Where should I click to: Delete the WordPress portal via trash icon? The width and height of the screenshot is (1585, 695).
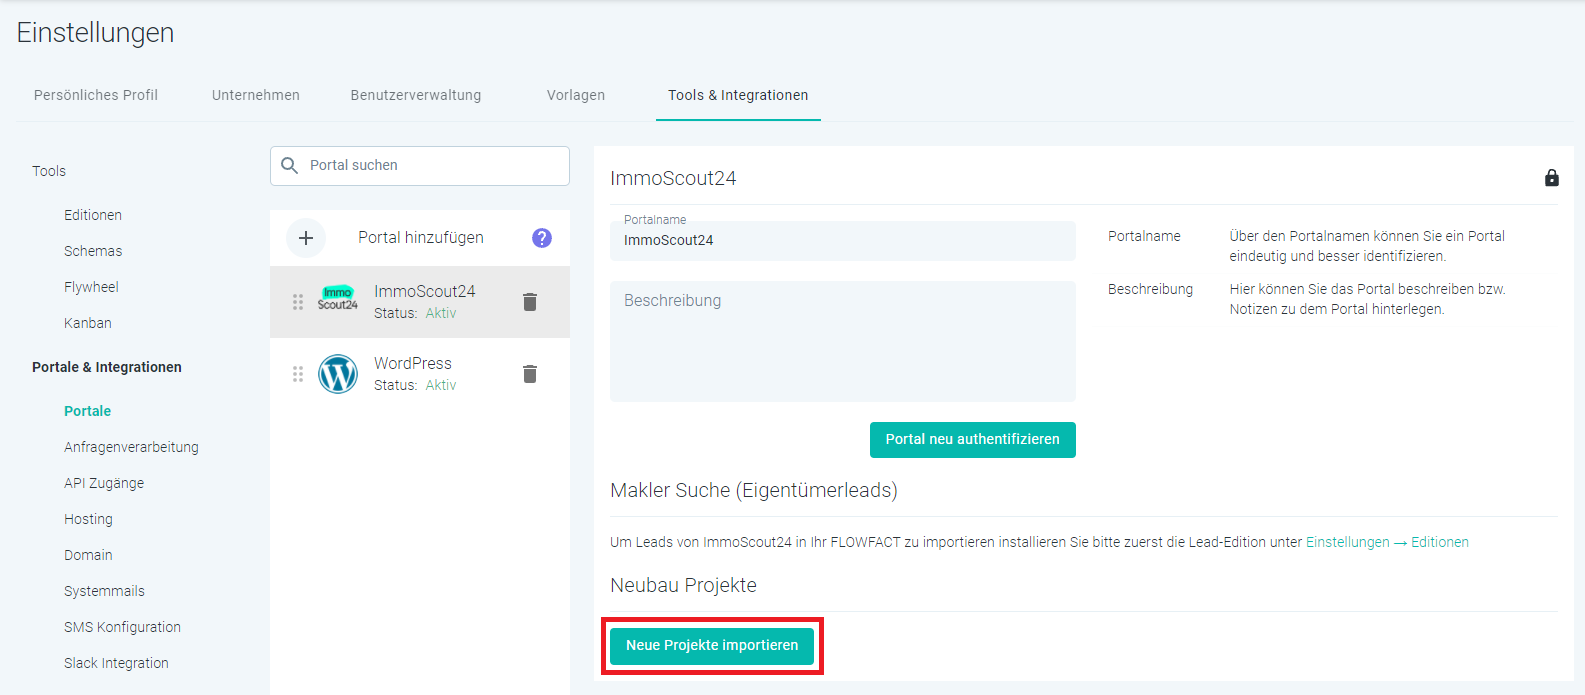[530, 374]
